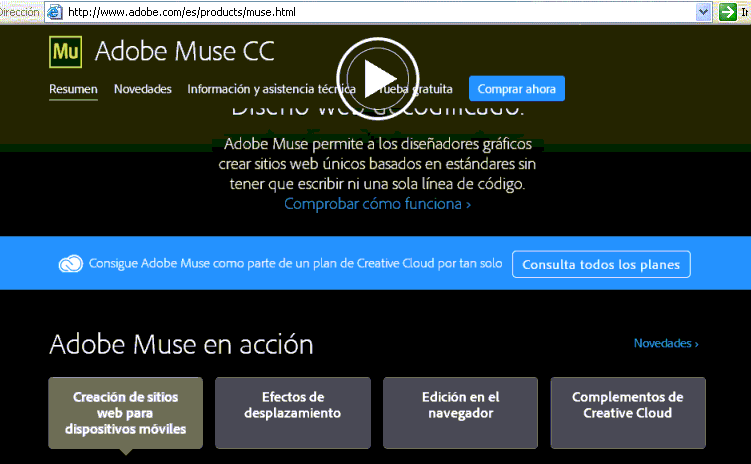Play the video with the circular play button
The width and height of the screenshot is (751, 464).
tap(378, 79)
